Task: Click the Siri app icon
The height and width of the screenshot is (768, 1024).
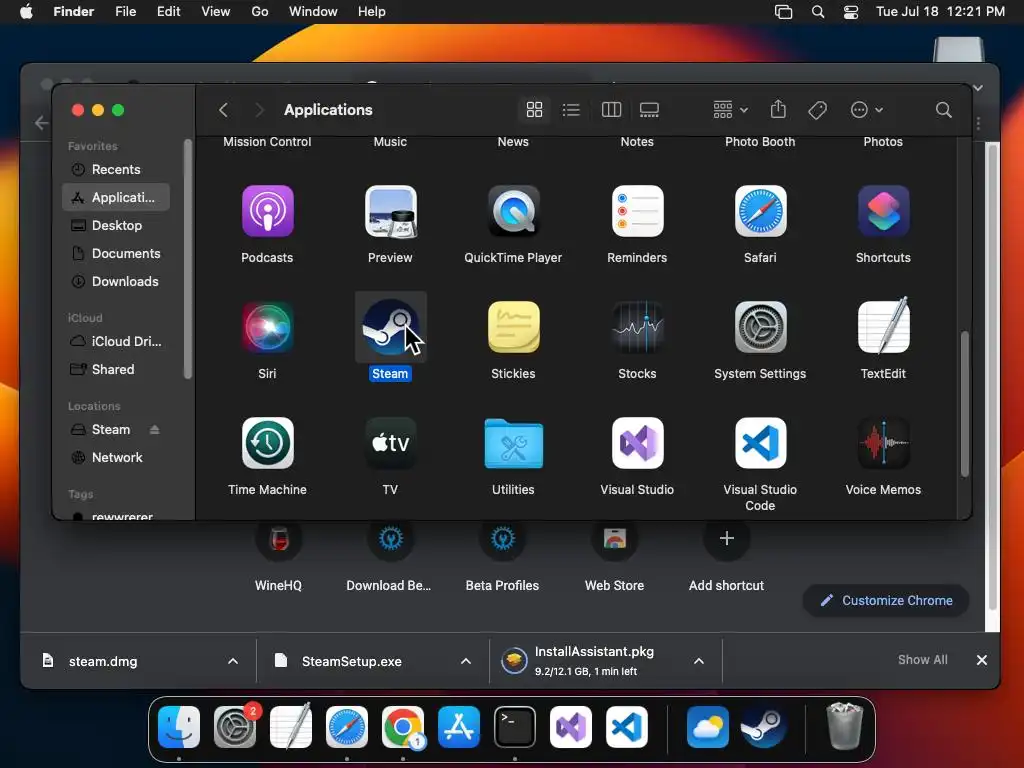Action: [267, 327]
